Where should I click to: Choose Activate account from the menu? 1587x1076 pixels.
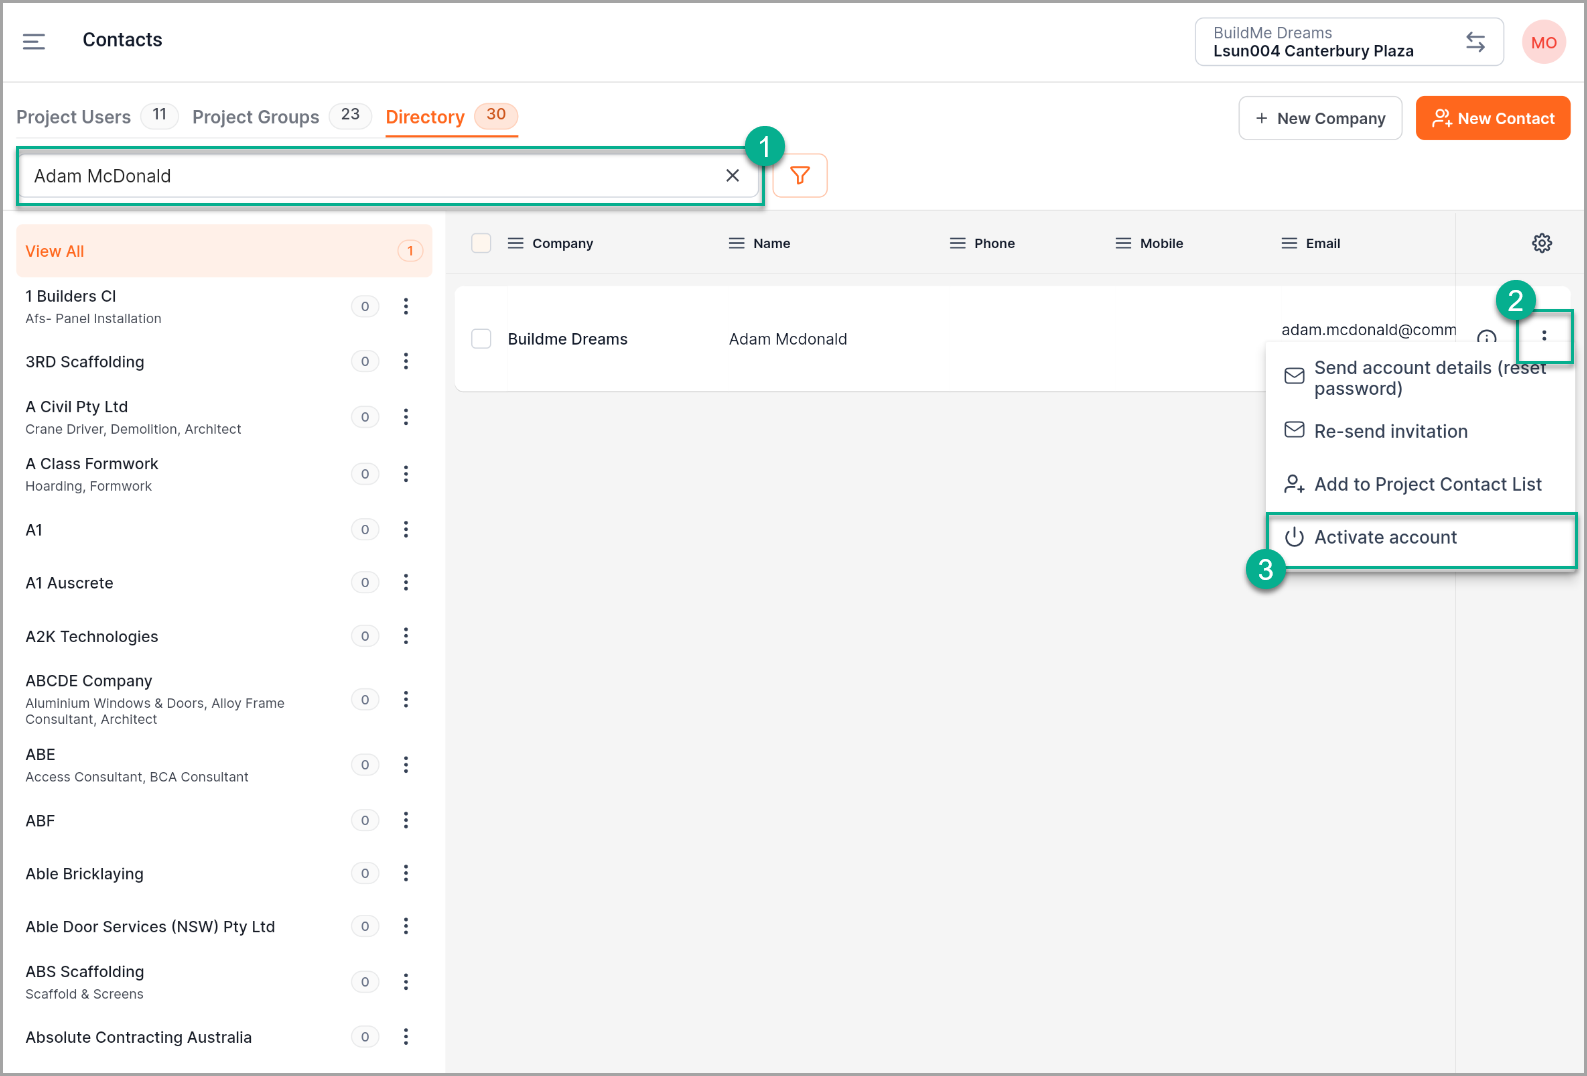[1385, 538]
